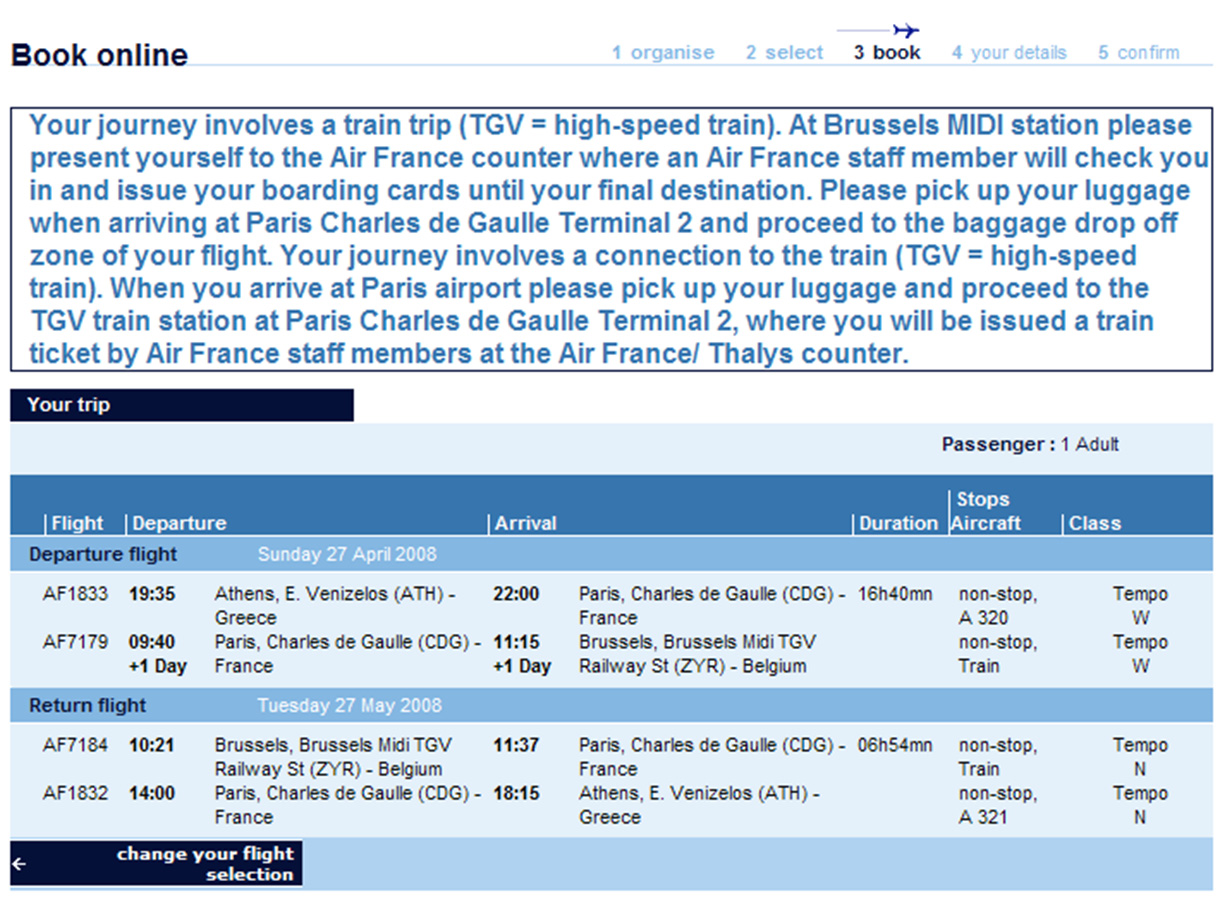Click the left arrow on change flight button

tap(19, 864)
